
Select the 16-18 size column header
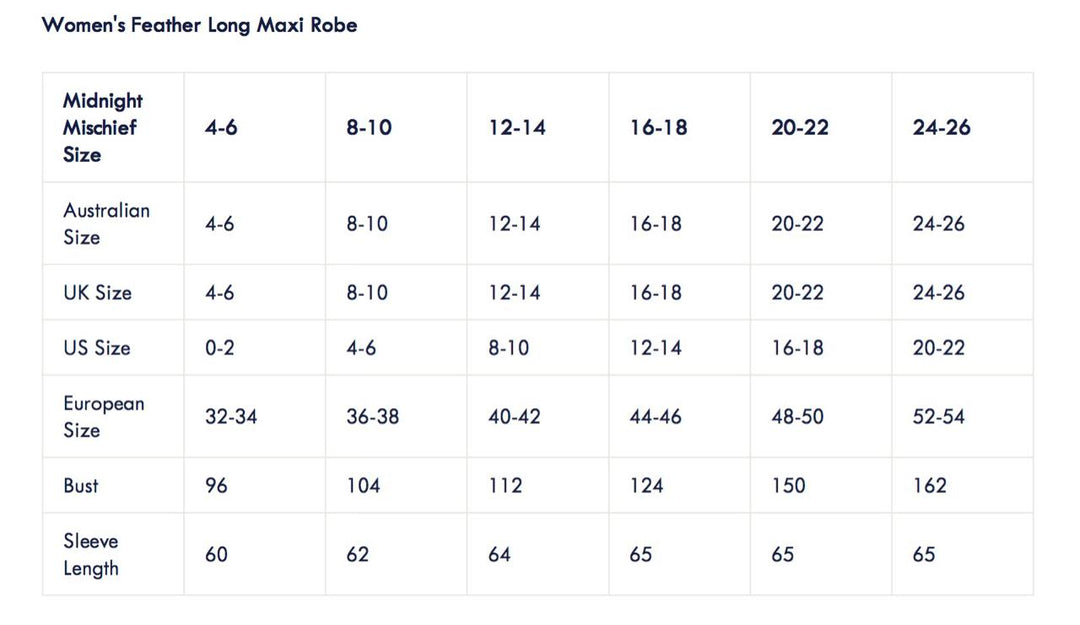point(680,127)
